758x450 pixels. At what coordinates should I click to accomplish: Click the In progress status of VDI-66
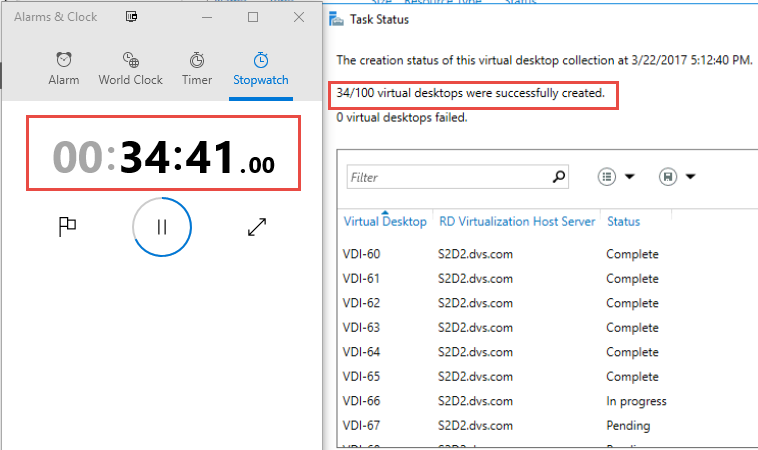click(x=636, y=401)
